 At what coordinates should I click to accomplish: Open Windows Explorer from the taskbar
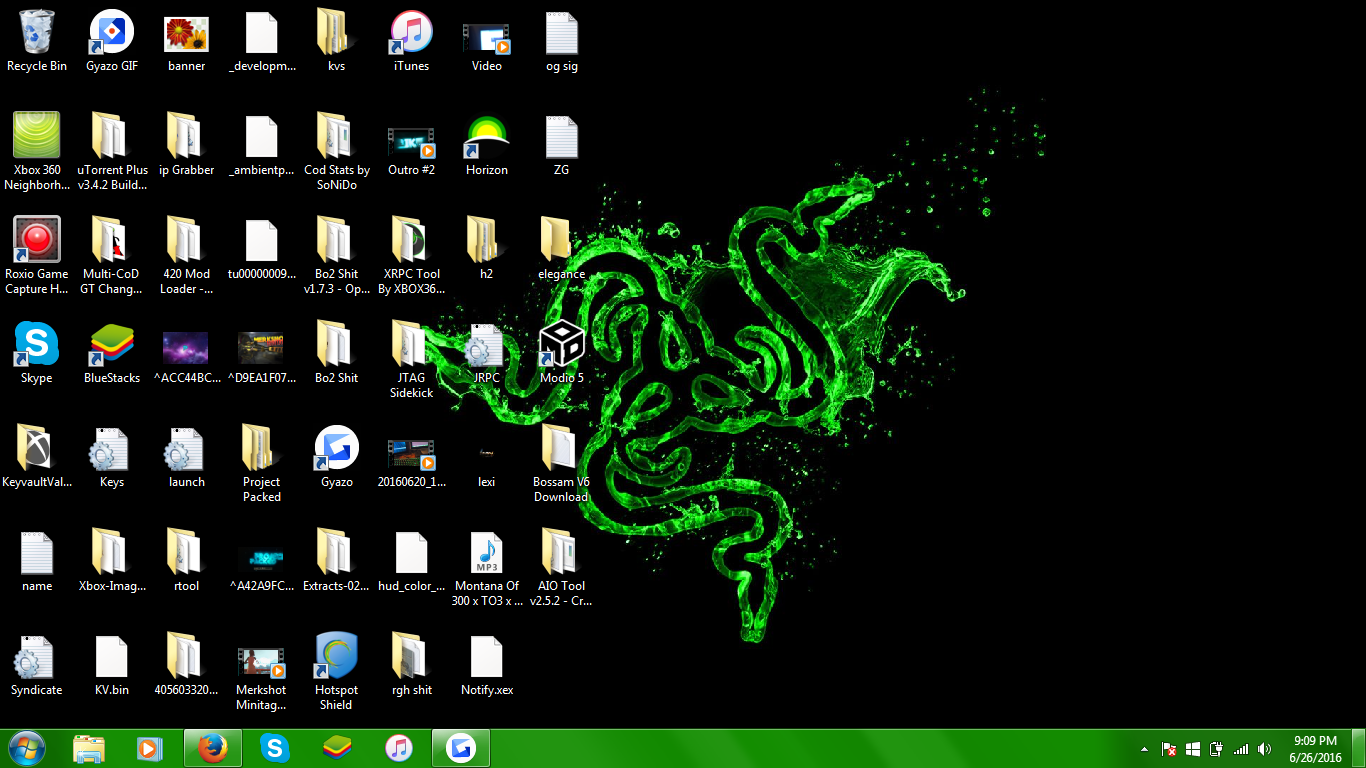(x=88, y=748)
